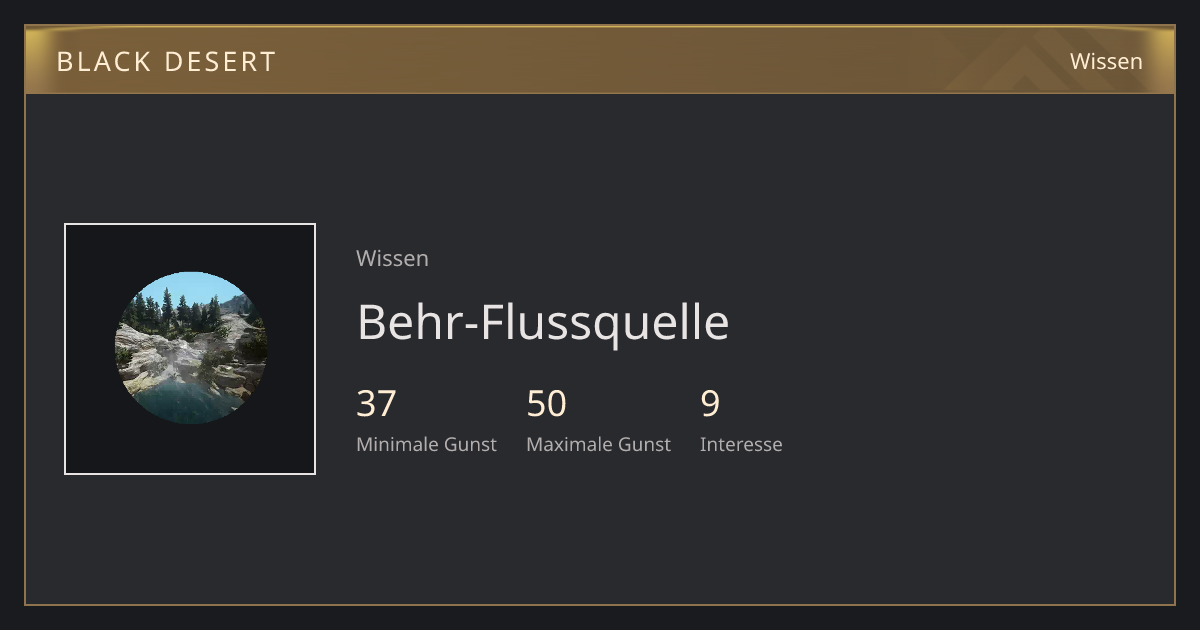Screen dimensions: 1200x630
Task: Click the Behr-Flussquelle title
Action: [x=543, y=322]
